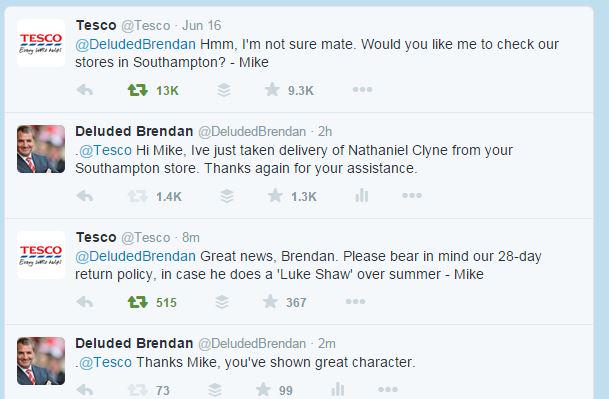This screenshot has width=609, height=399.
Task: Open more options on Tesco's Jun 16 tweet
Action: coord(362,90)
